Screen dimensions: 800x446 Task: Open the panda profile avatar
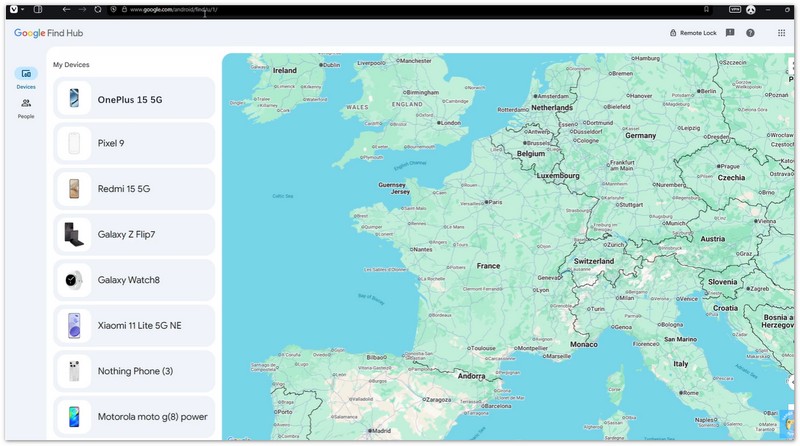pos(751,9)
